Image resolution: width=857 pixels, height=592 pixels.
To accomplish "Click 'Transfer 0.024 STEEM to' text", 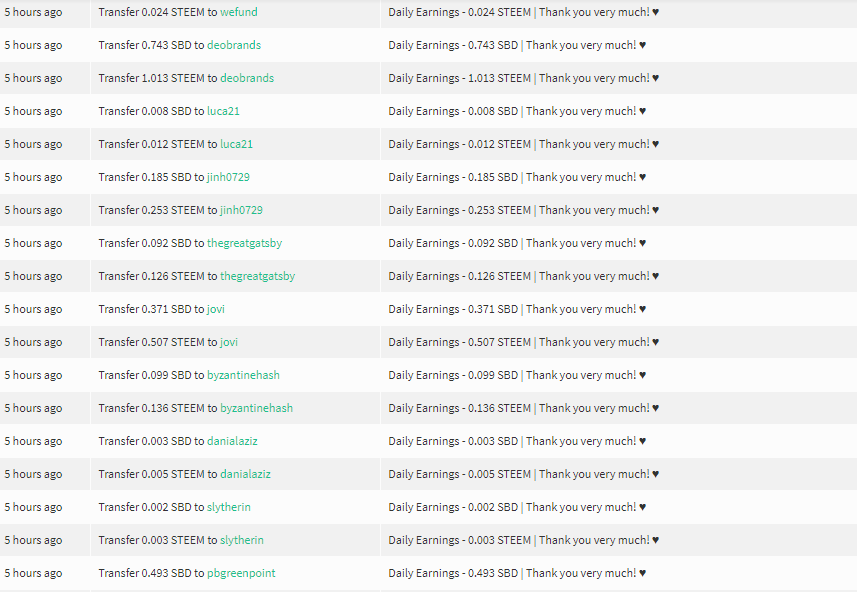I will click(x=158, y=12).
